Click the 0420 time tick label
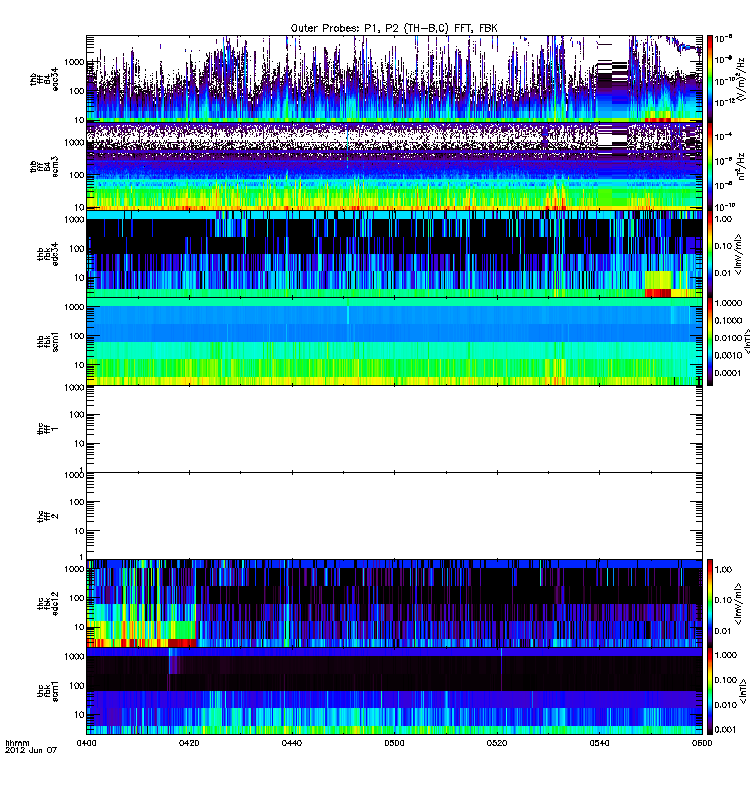The height and width of the screenshot is (800, 750). click(x=189, y=743)
